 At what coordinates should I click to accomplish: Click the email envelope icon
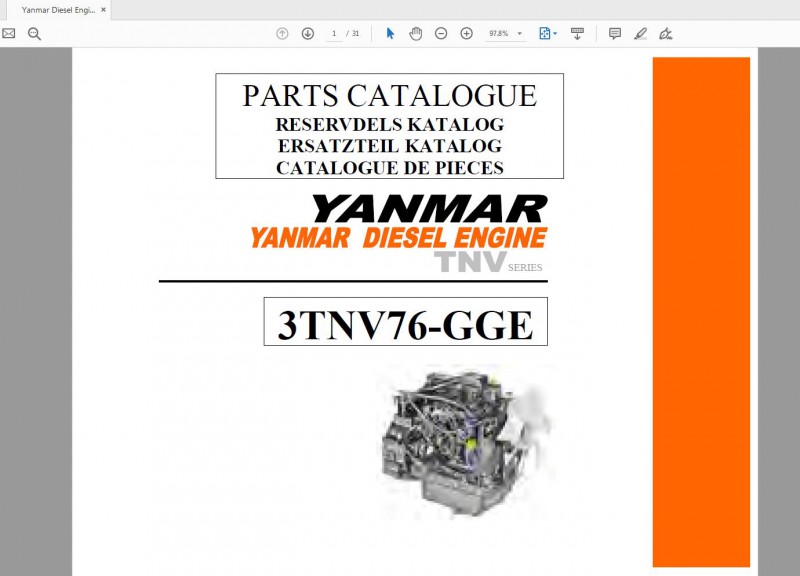tap(8, 34)
